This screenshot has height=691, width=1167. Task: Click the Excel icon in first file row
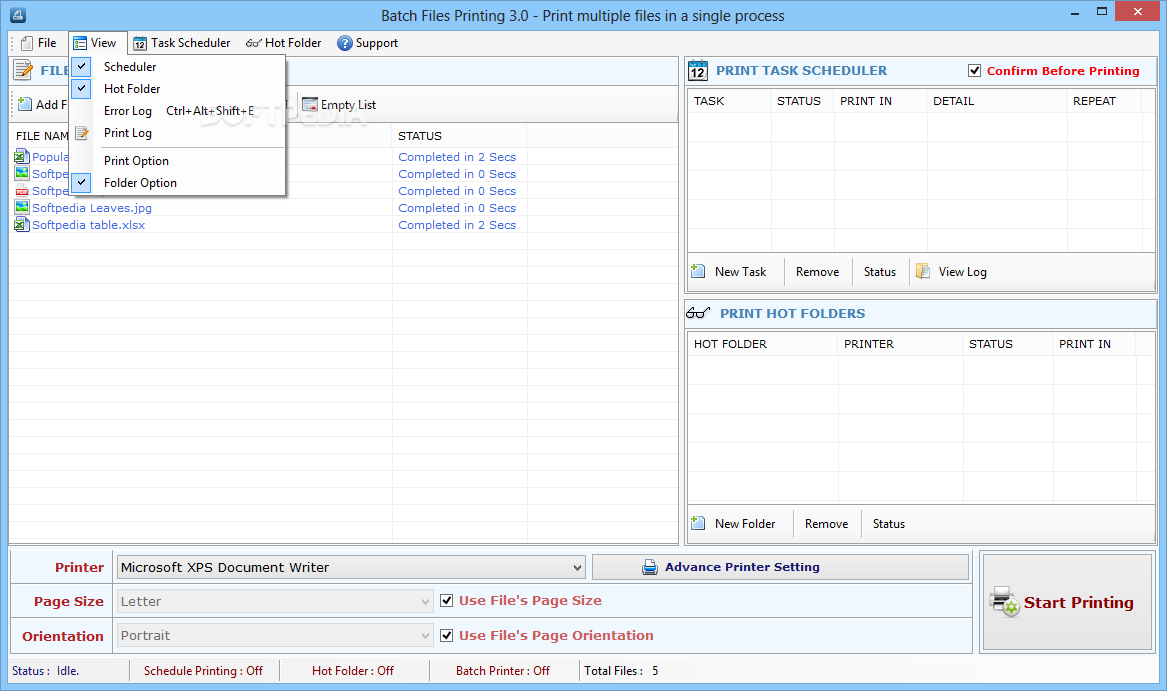pyautogui.click(x=22, y=156)
